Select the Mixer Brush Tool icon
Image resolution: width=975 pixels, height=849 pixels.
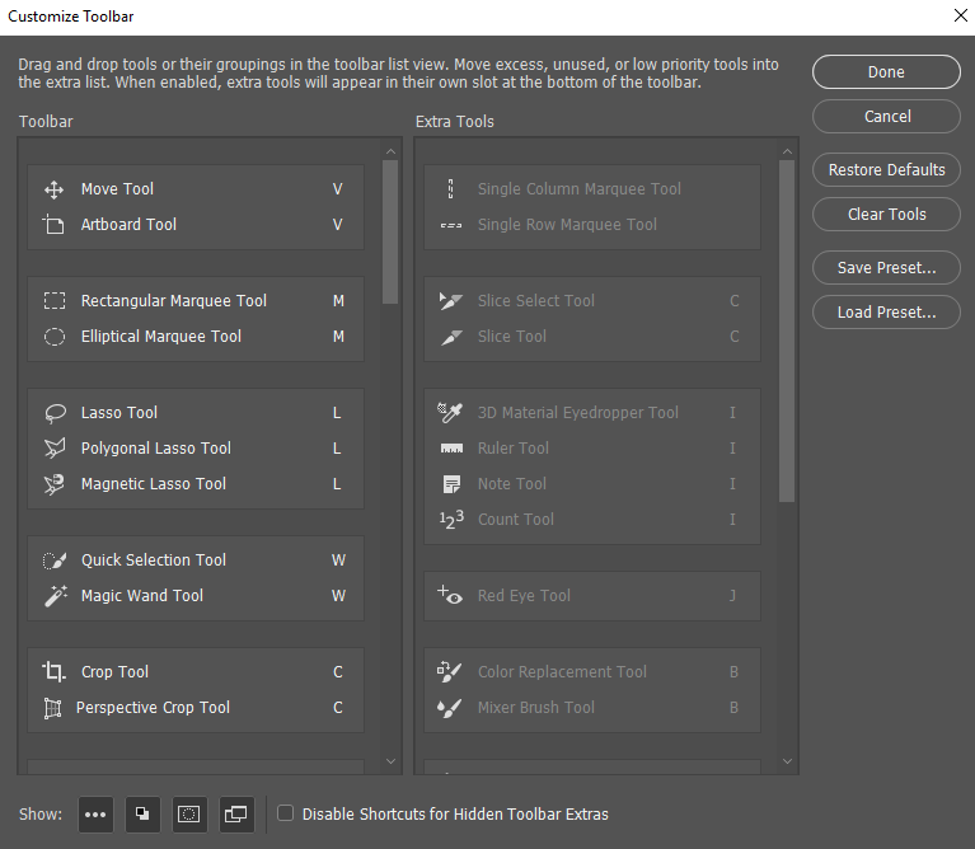pyautogui.click(x=451, y=708)
